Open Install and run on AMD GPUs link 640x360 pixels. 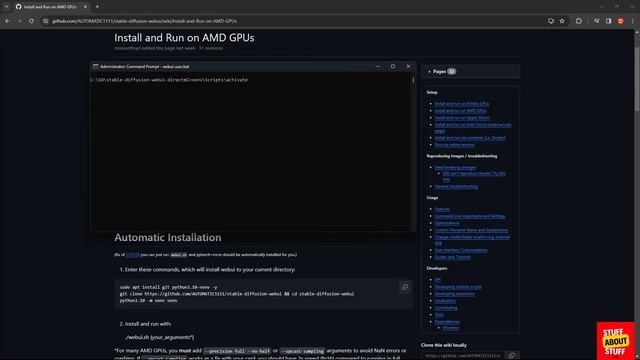[x=460, y=111]
